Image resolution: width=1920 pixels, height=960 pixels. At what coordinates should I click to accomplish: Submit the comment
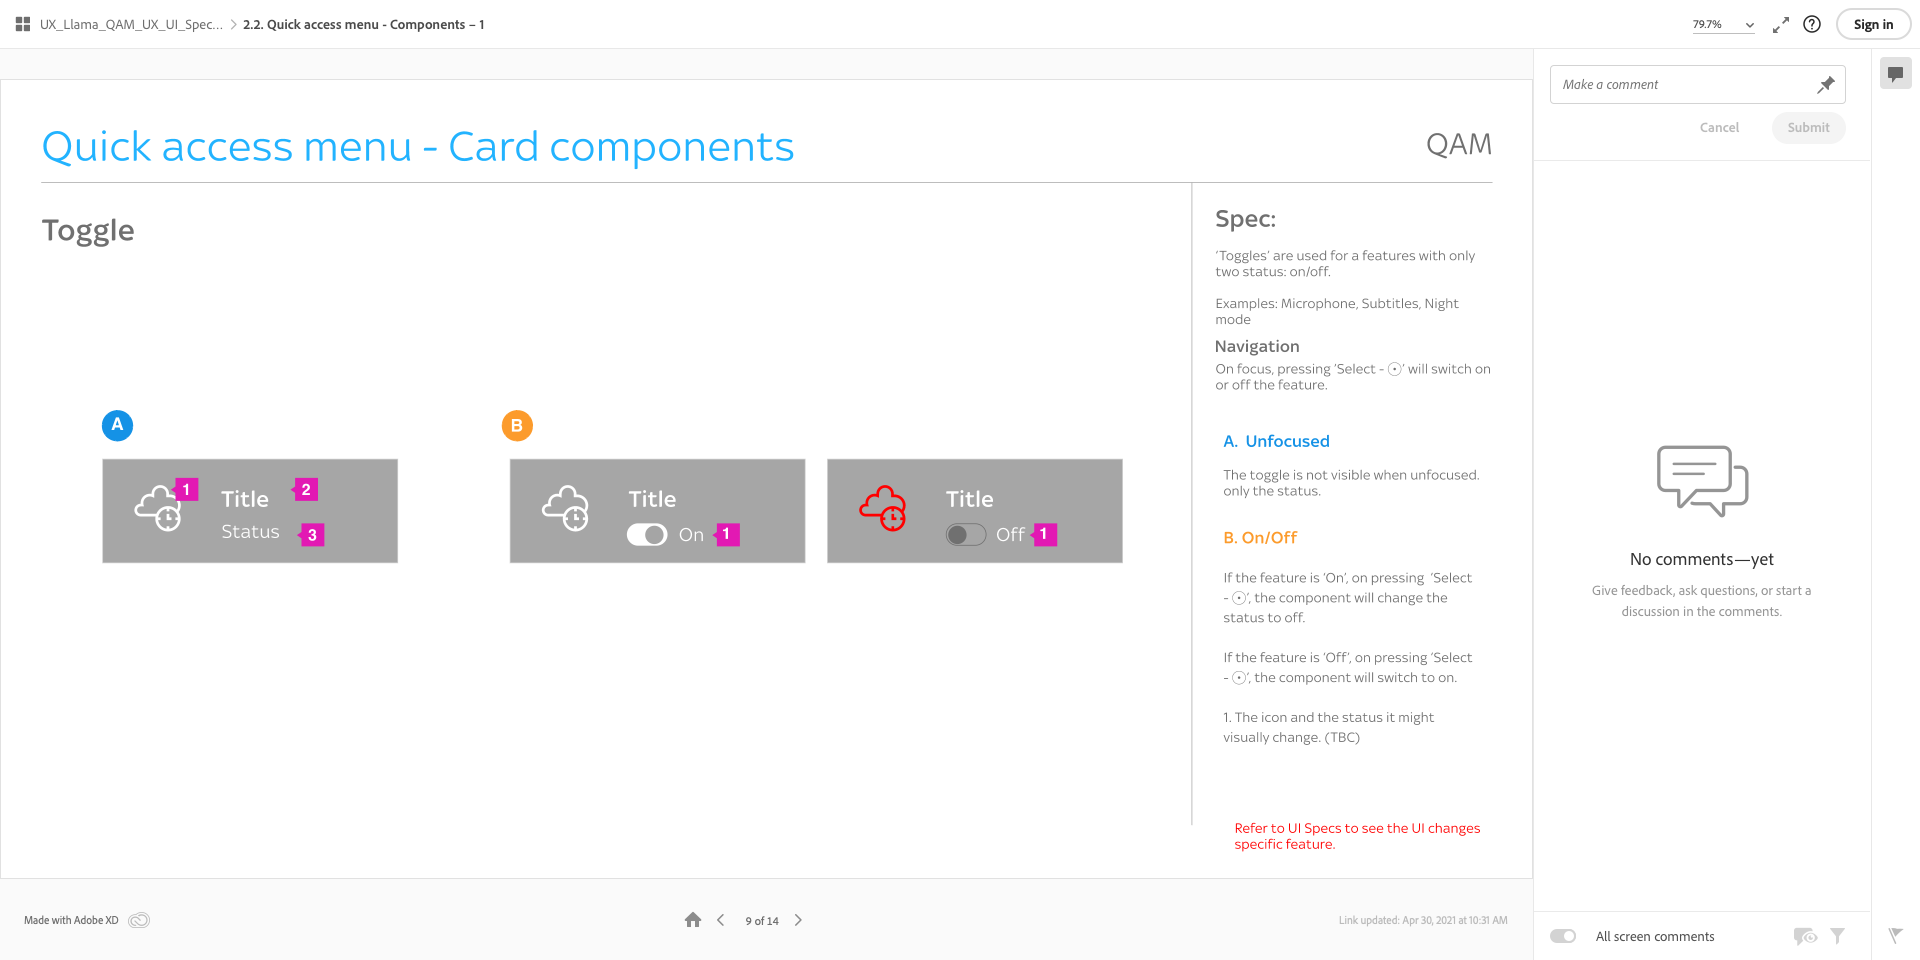[1808, 127]
